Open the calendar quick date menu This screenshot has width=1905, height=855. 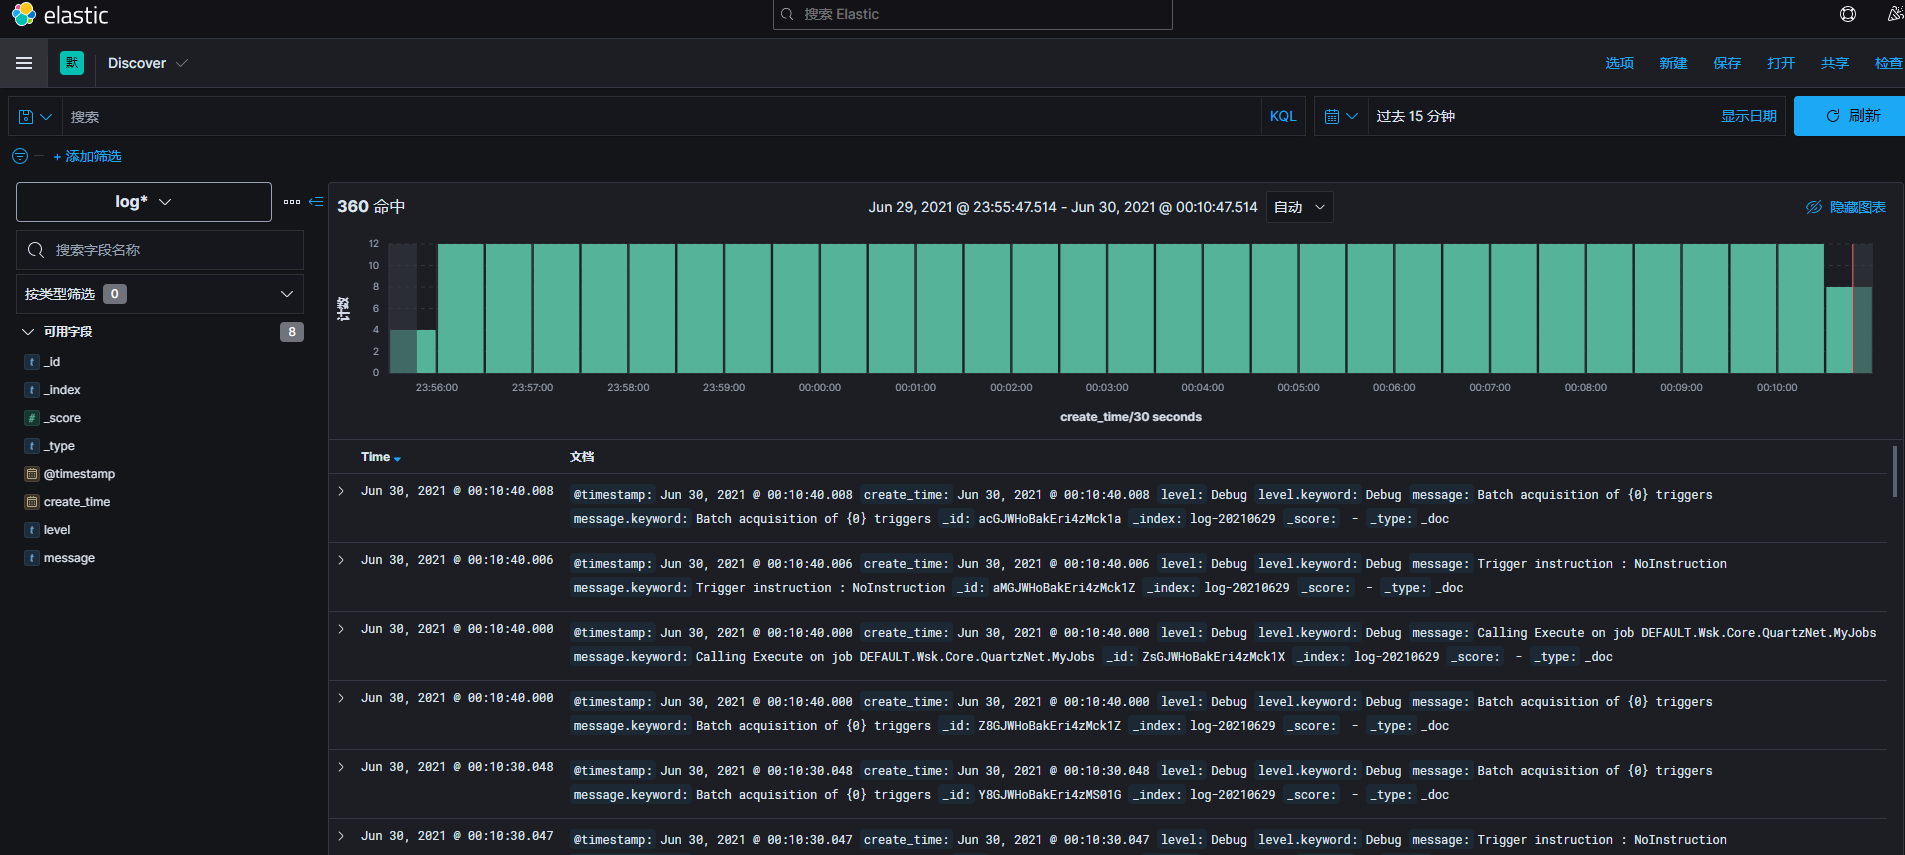pyautogui.click(x=1341, y=116)
